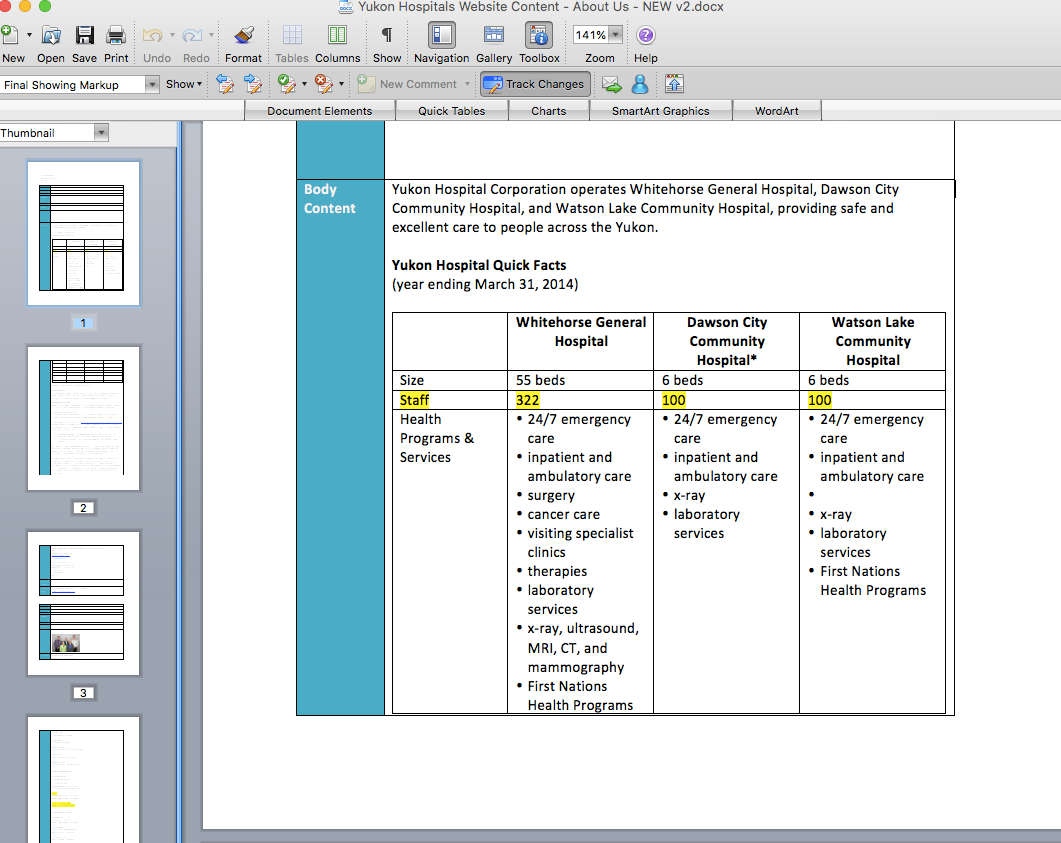The height and width of the screenshot is (843, 1061).
Task: Click the instant message person icon
Action: [639, 84]
